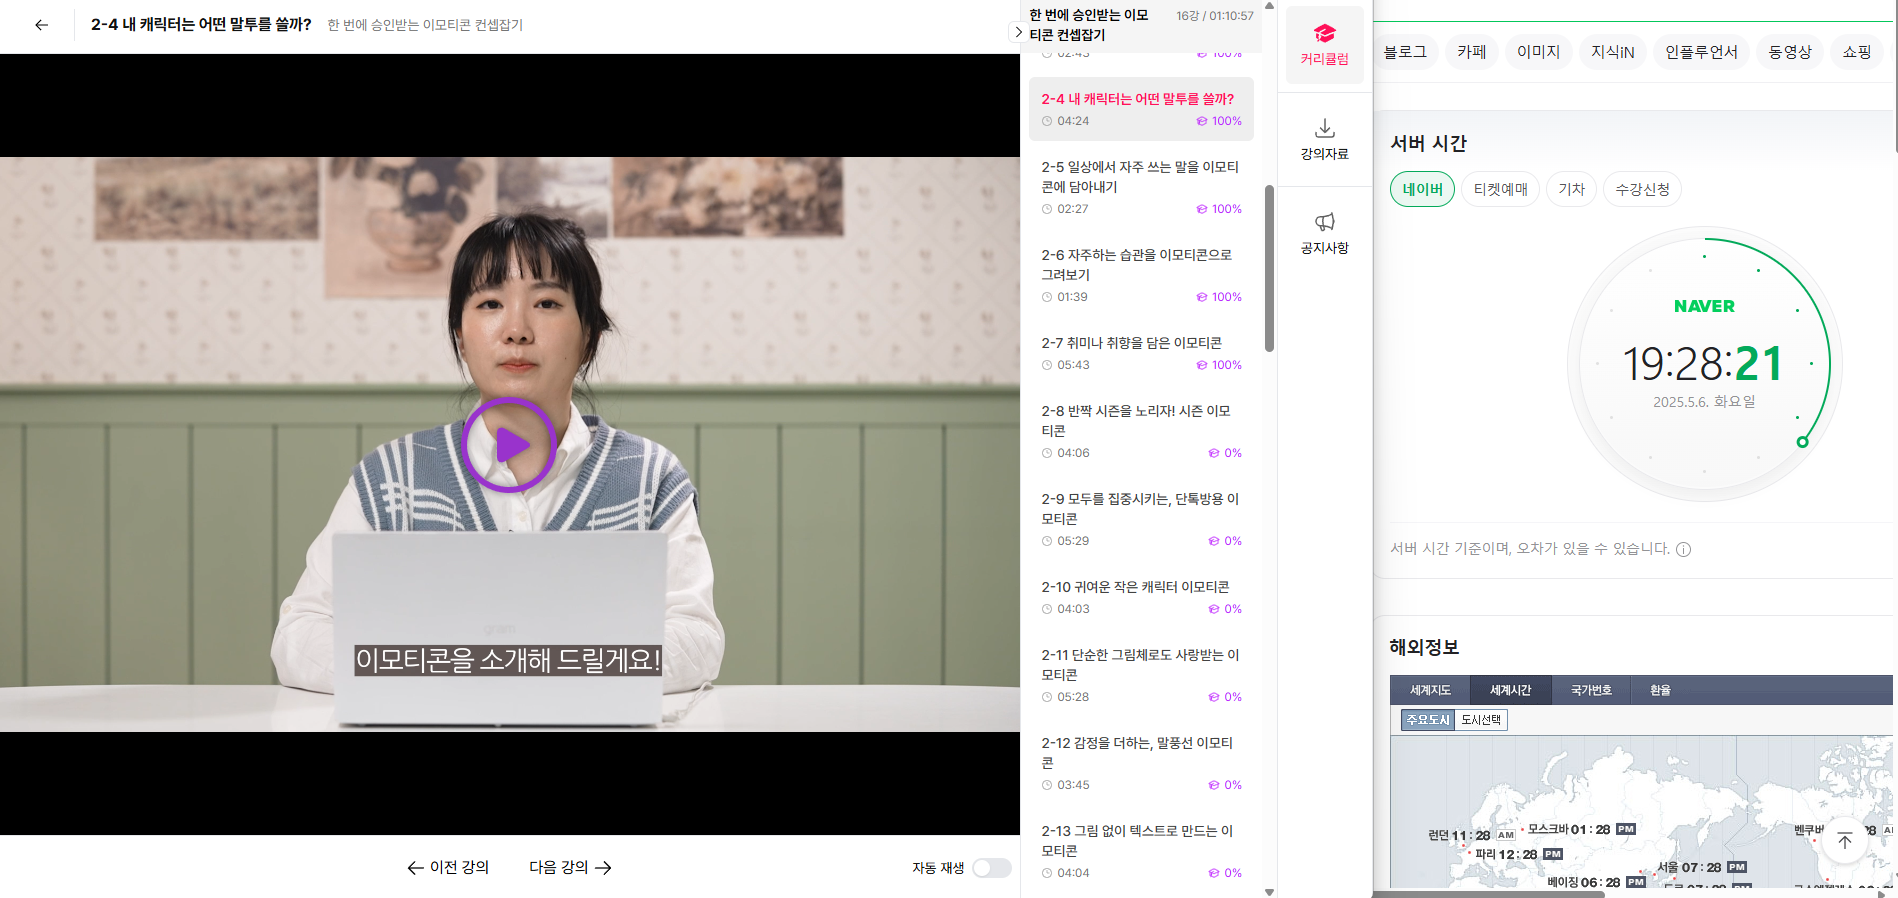The image size is (1898, 898).
Task: Go to 이전 강의 previous lecture
Action: pyautogui.click(x=448, y=867)
